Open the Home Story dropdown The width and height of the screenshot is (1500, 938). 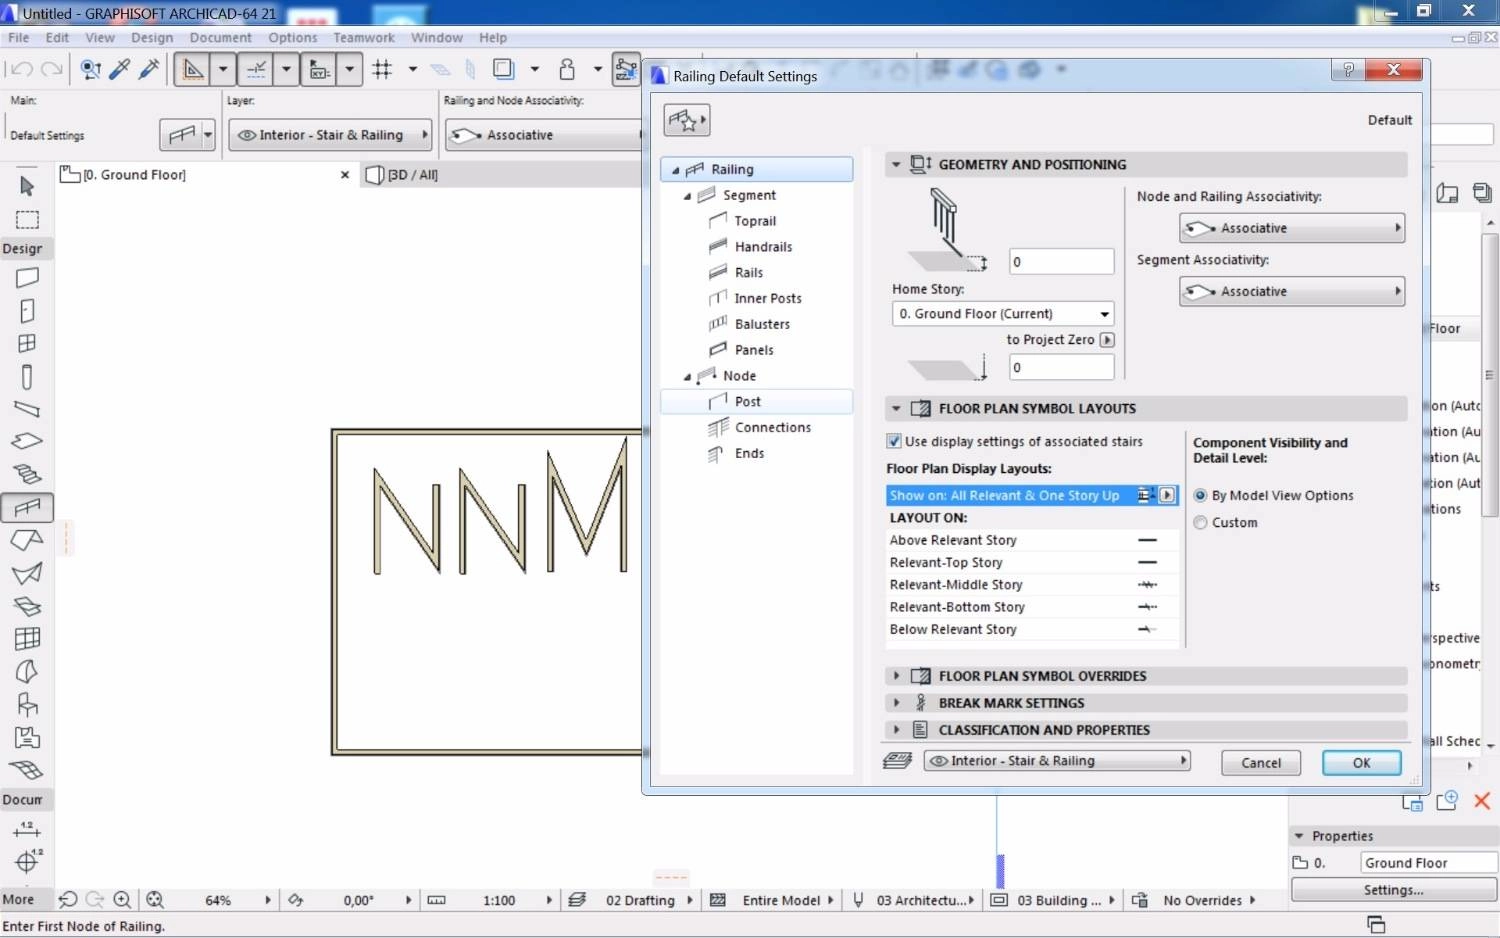tap(1003, 314)
